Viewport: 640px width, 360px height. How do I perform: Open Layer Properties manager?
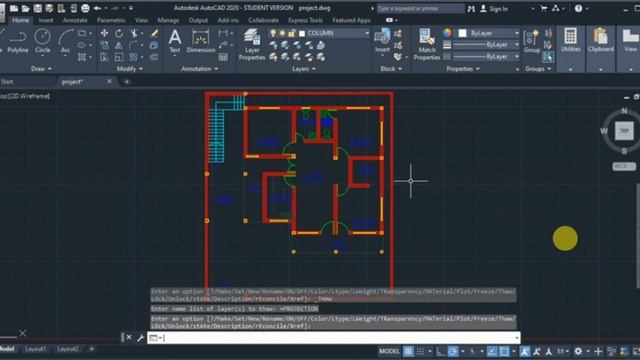[252, 44]
